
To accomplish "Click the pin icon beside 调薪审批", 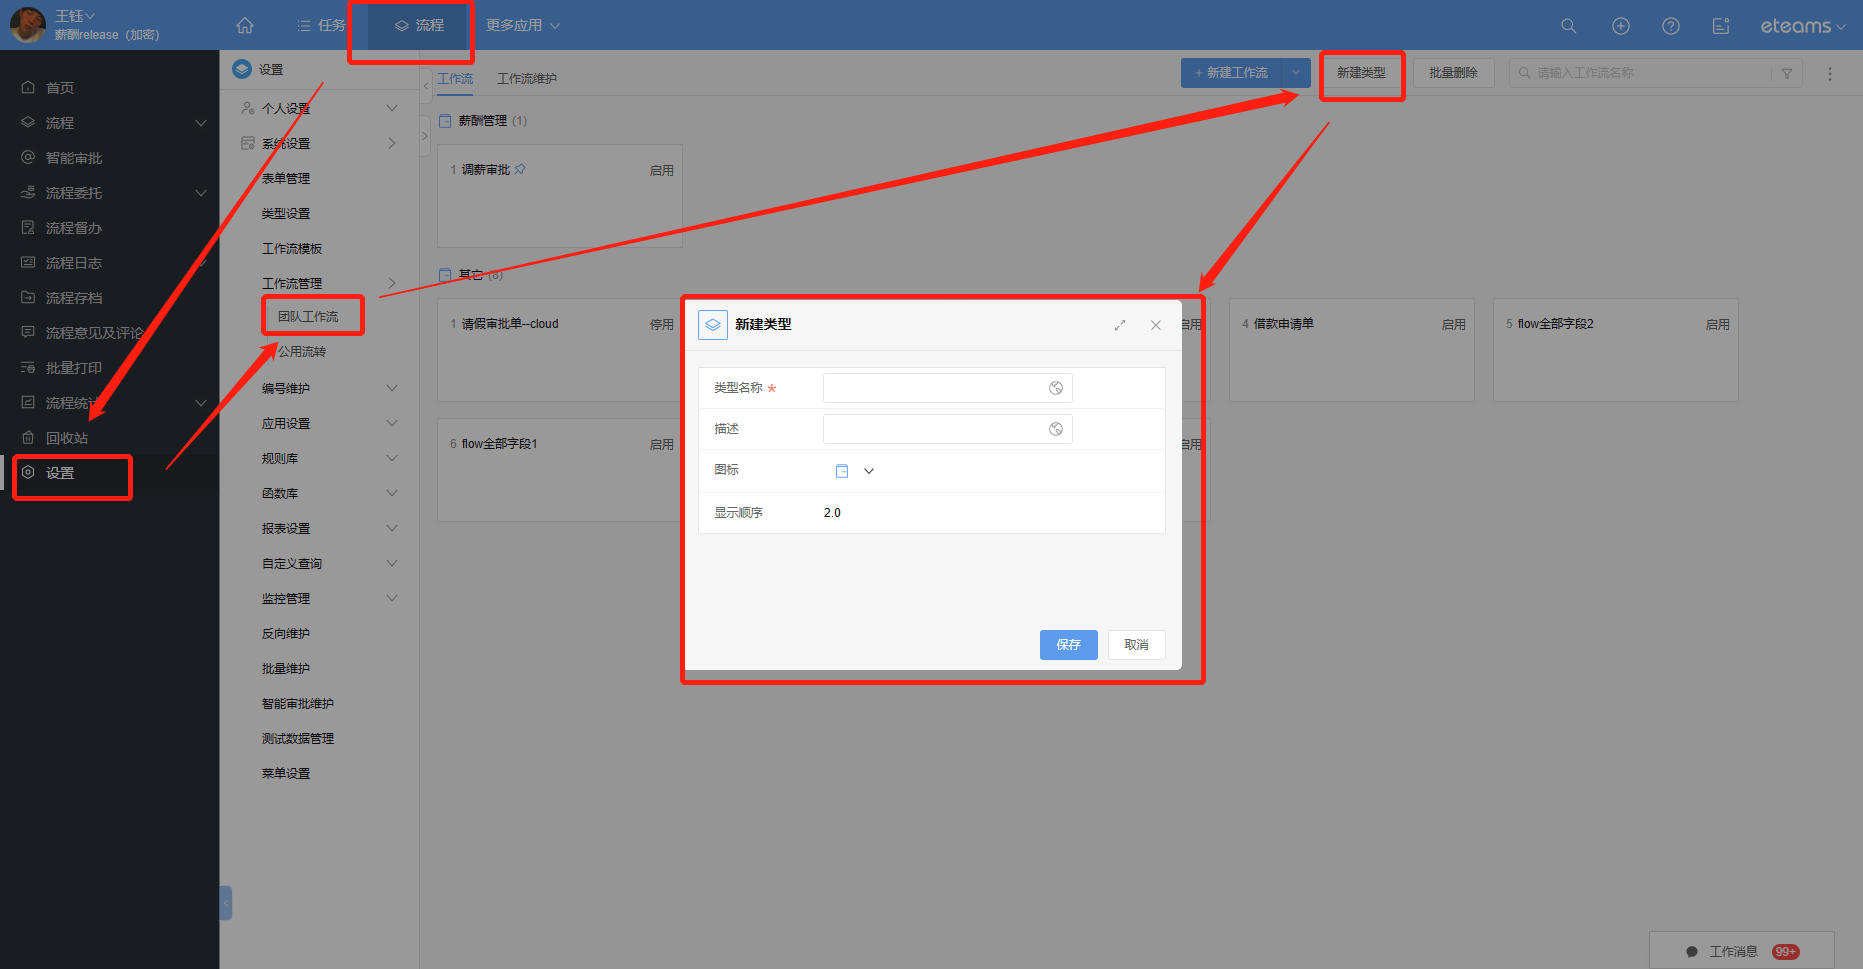I will (520, 169).
